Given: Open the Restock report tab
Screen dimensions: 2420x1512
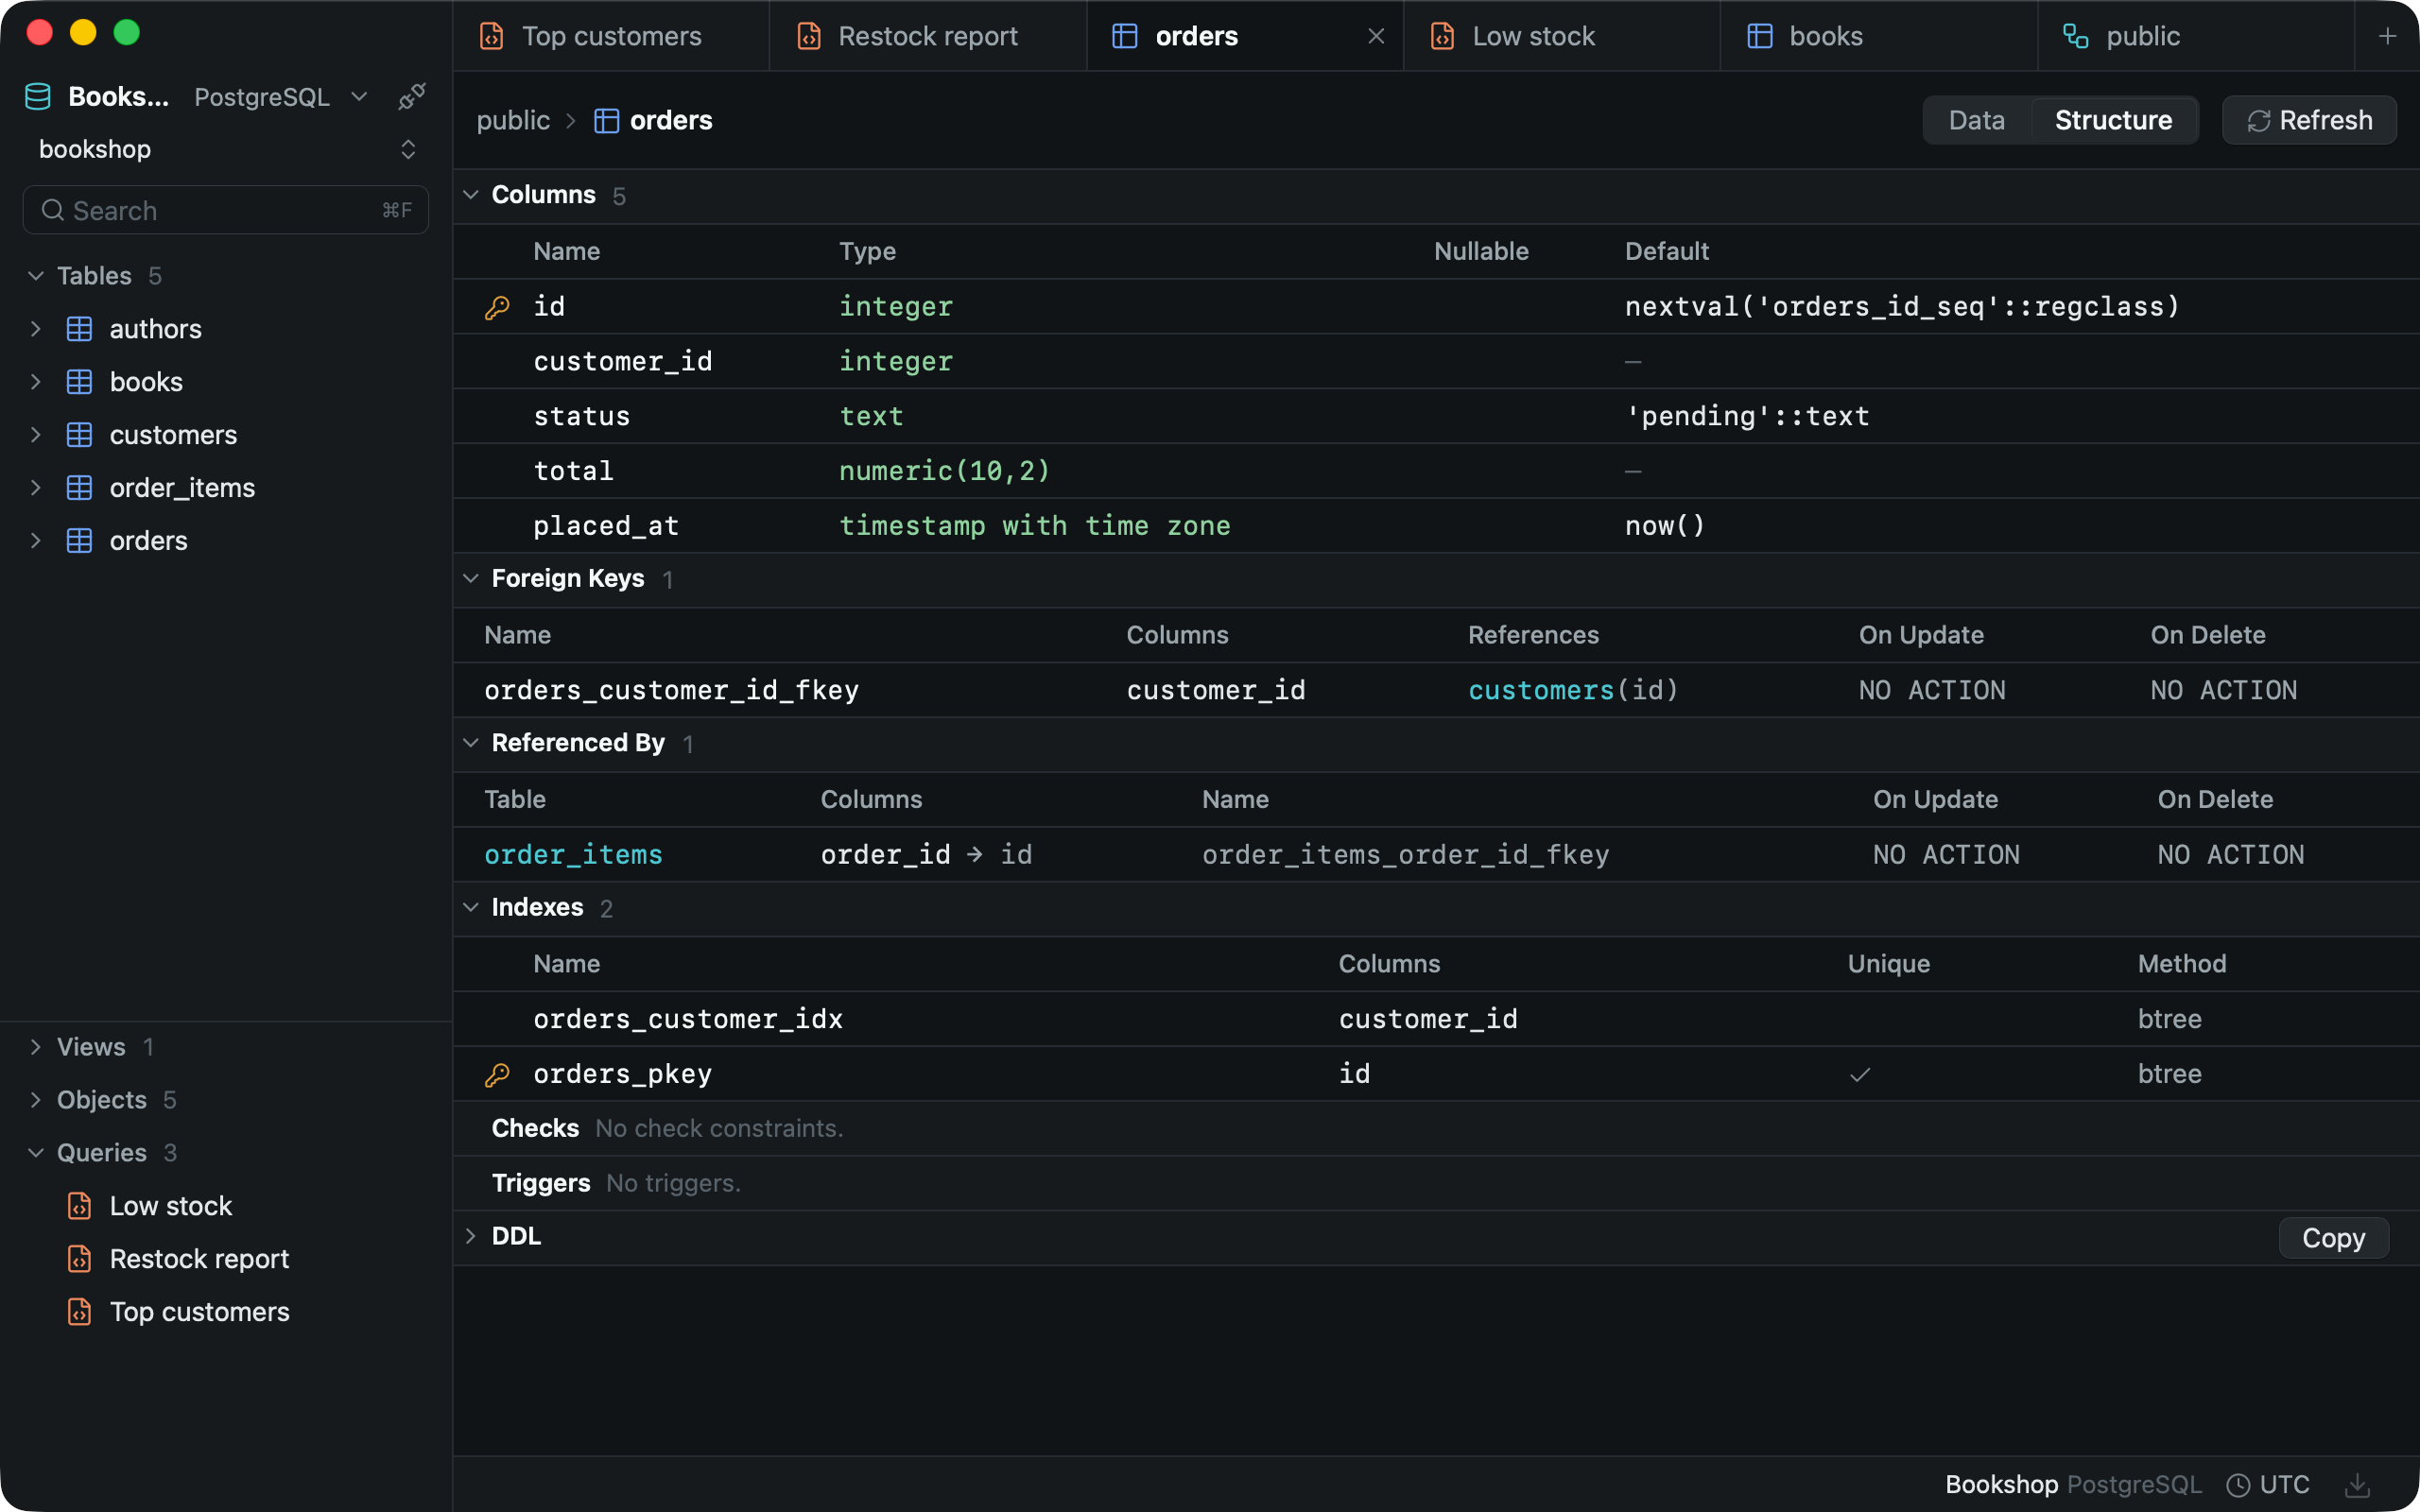Looking at the screenshot, I should [x=928, y=36].
